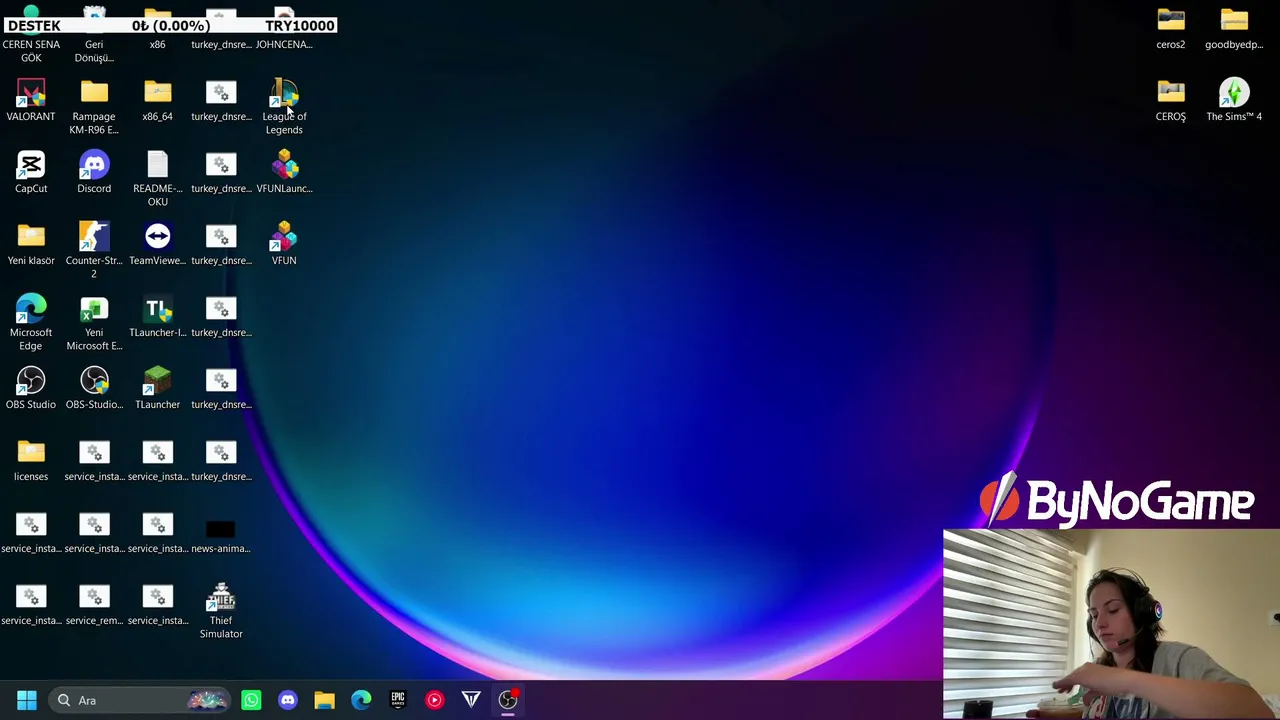This screenshot has width=1280, height=720.
Task: Select the README-OKU text file
Action: [x=157, y=179]
